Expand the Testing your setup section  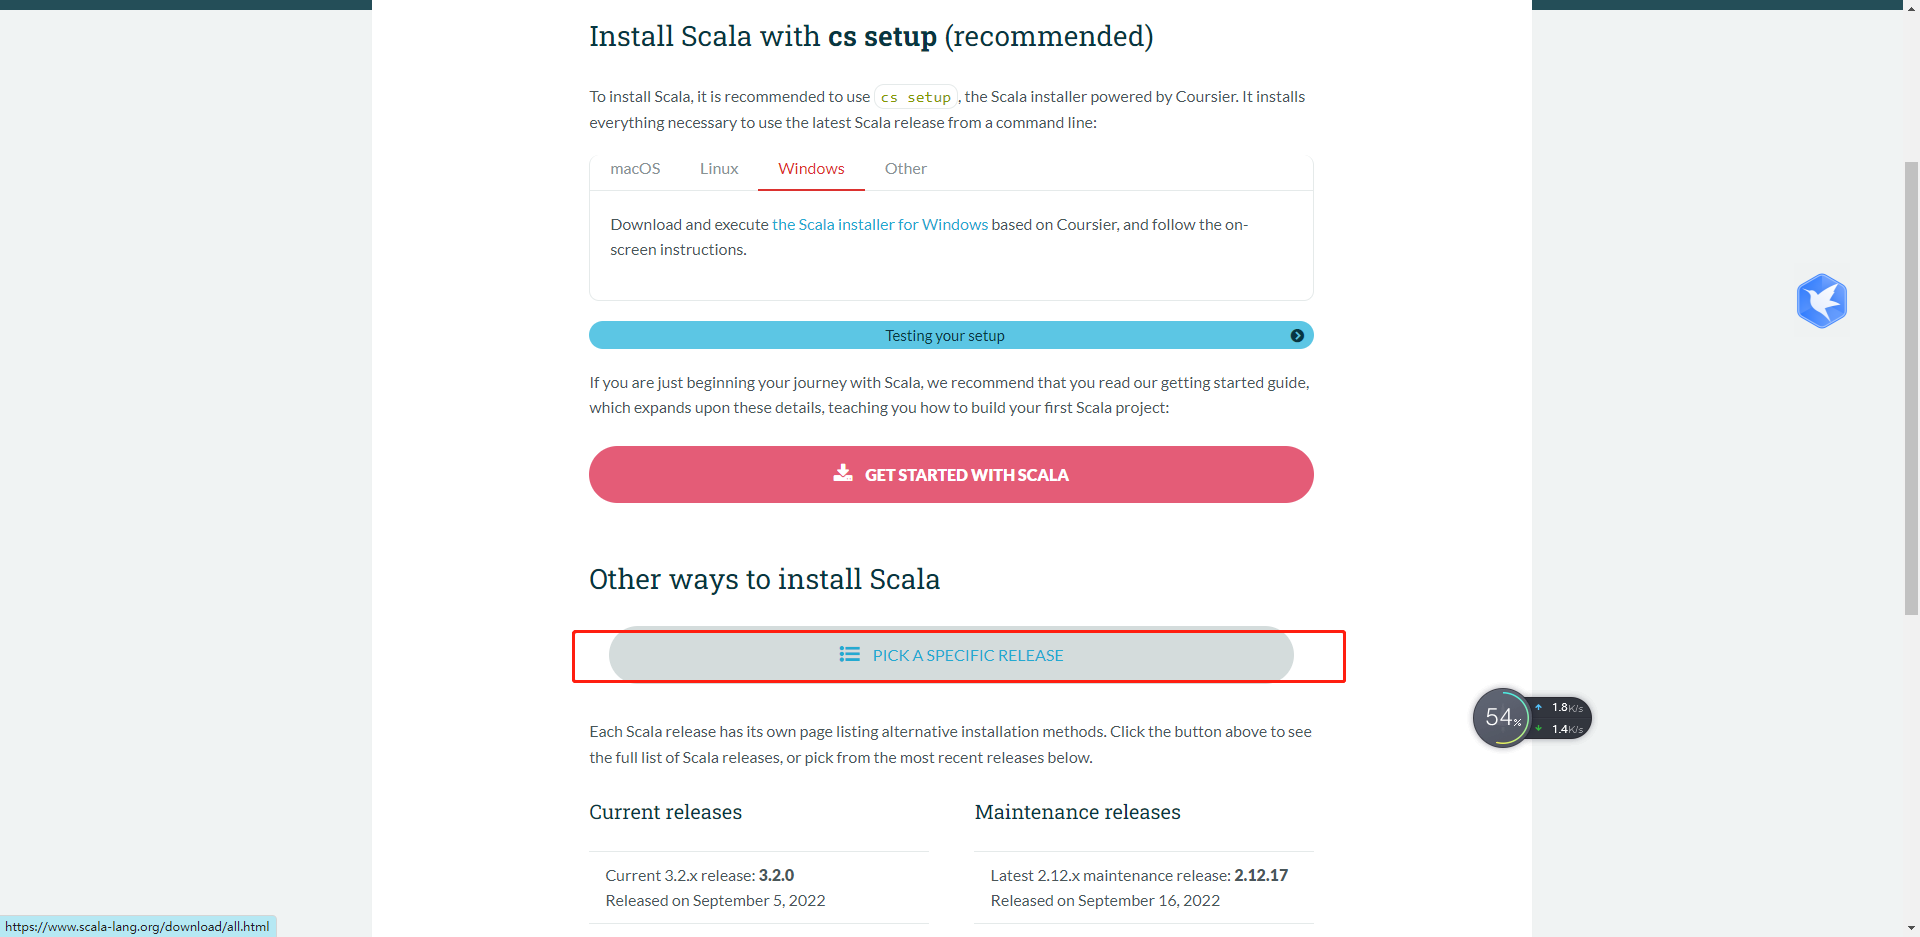coord(944,336)
